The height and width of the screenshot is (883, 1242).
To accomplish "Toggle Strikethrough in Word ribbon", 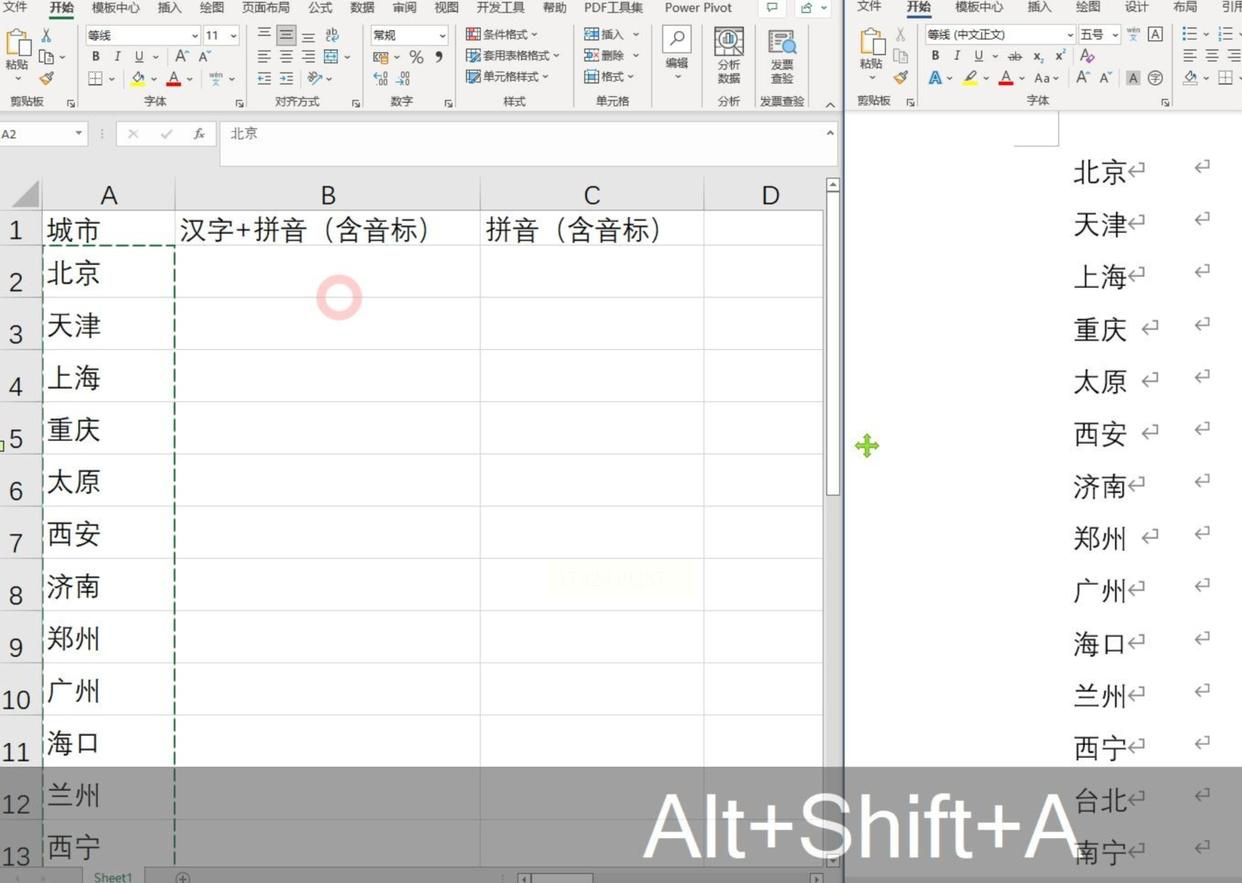I will click(x=1015, y=56).
